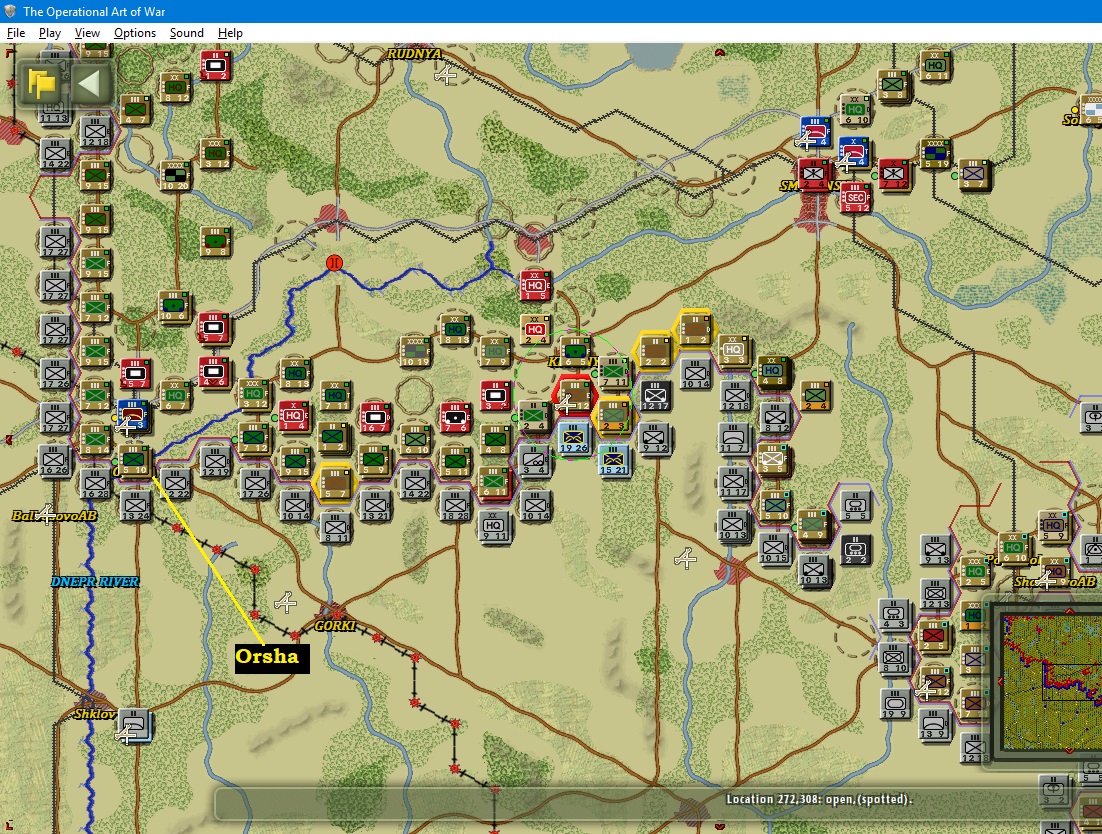Select the dark HQ counter 4 8
The height and width of the screenshot is (834, 1102).
pyautogui.click(x=773, y=372)
